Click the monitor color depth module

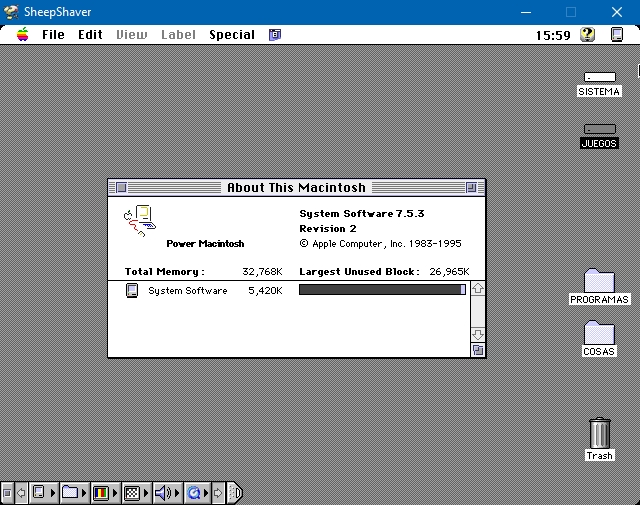(x=101, y=493)
